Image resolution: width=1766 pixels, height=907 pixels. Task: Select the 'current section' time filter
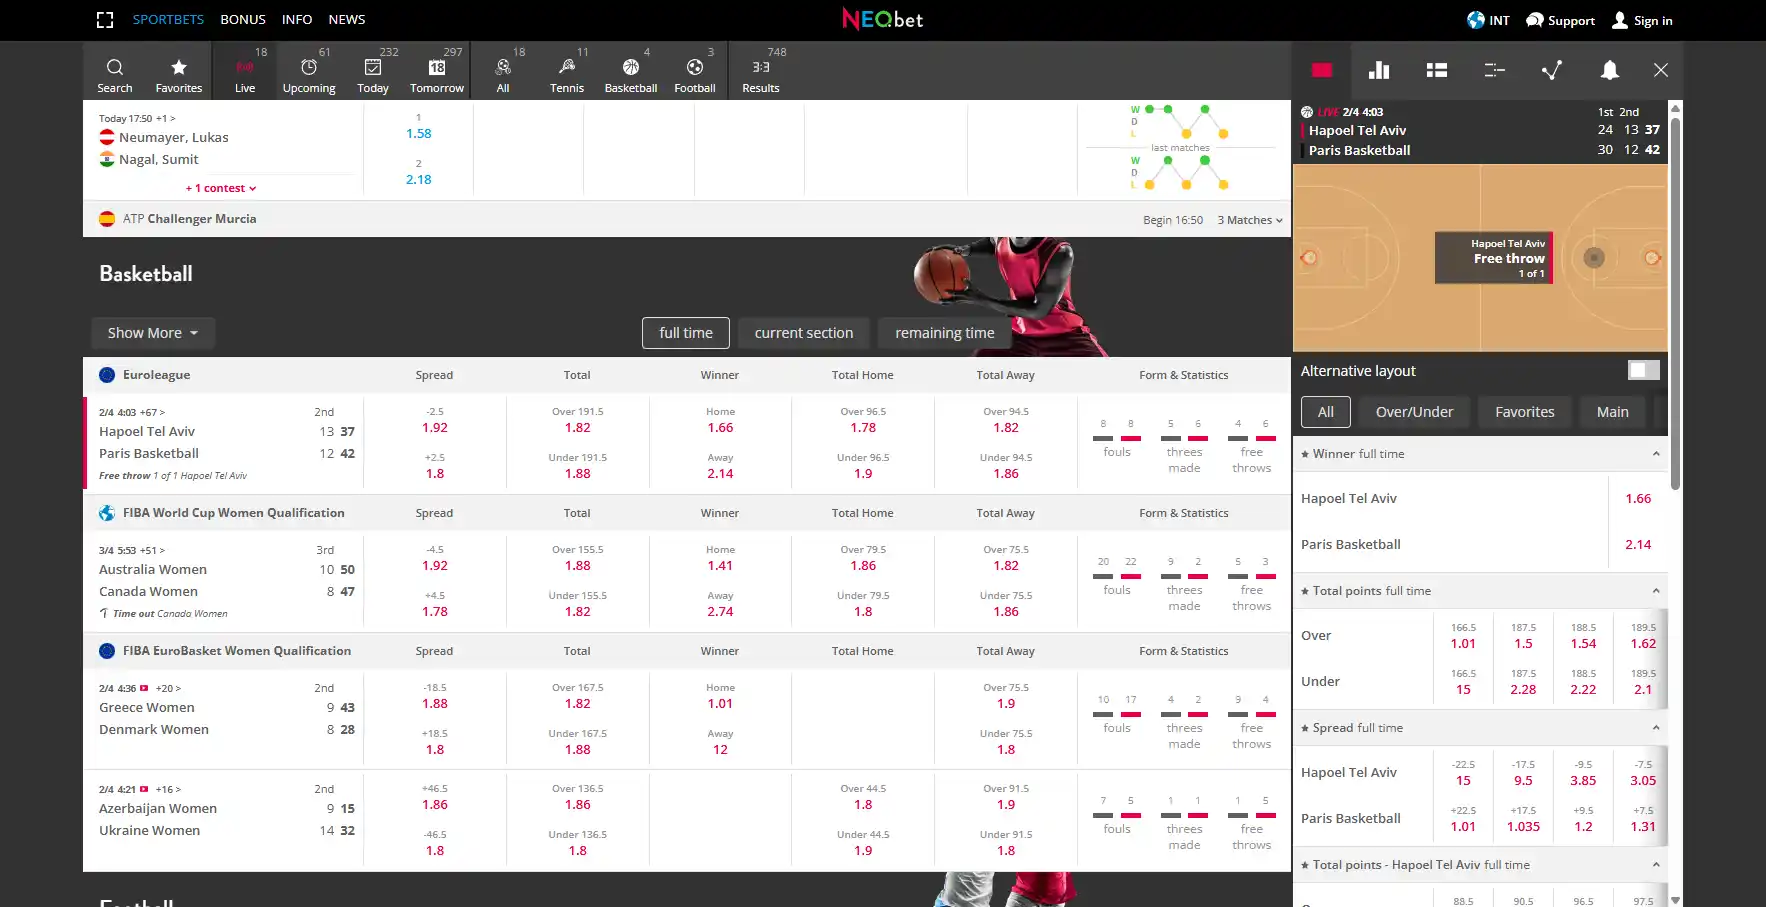click(x=803, y=333)
